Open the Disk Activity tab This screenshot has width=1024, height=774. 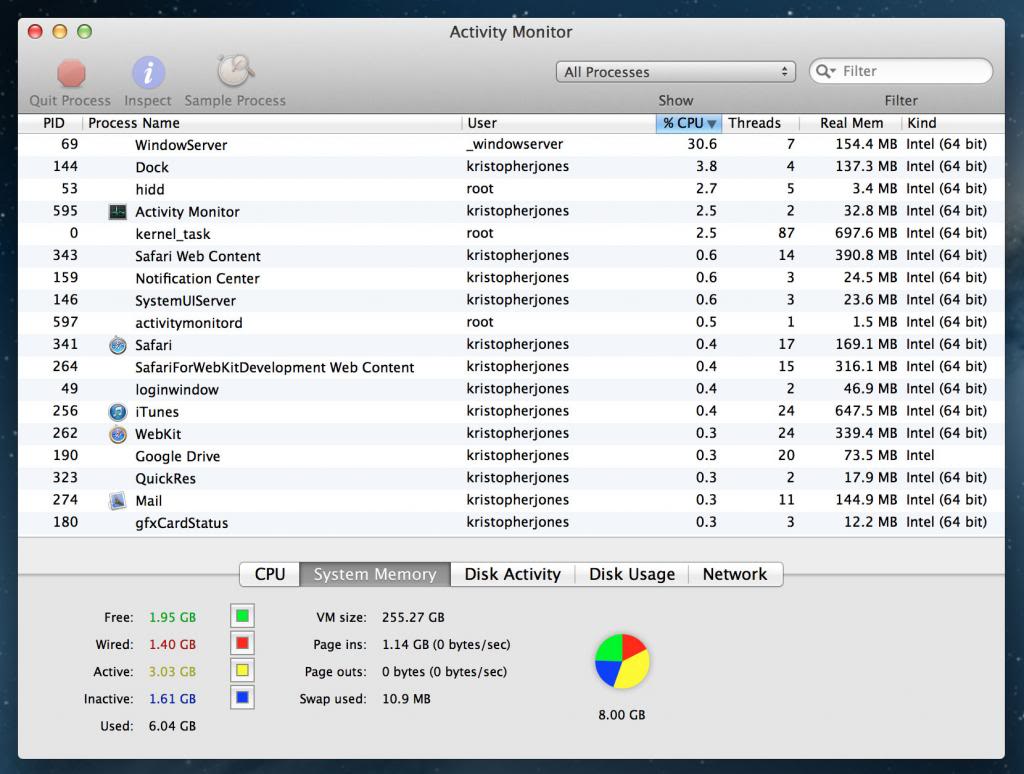pyautogui.click(x=513, y=574)
